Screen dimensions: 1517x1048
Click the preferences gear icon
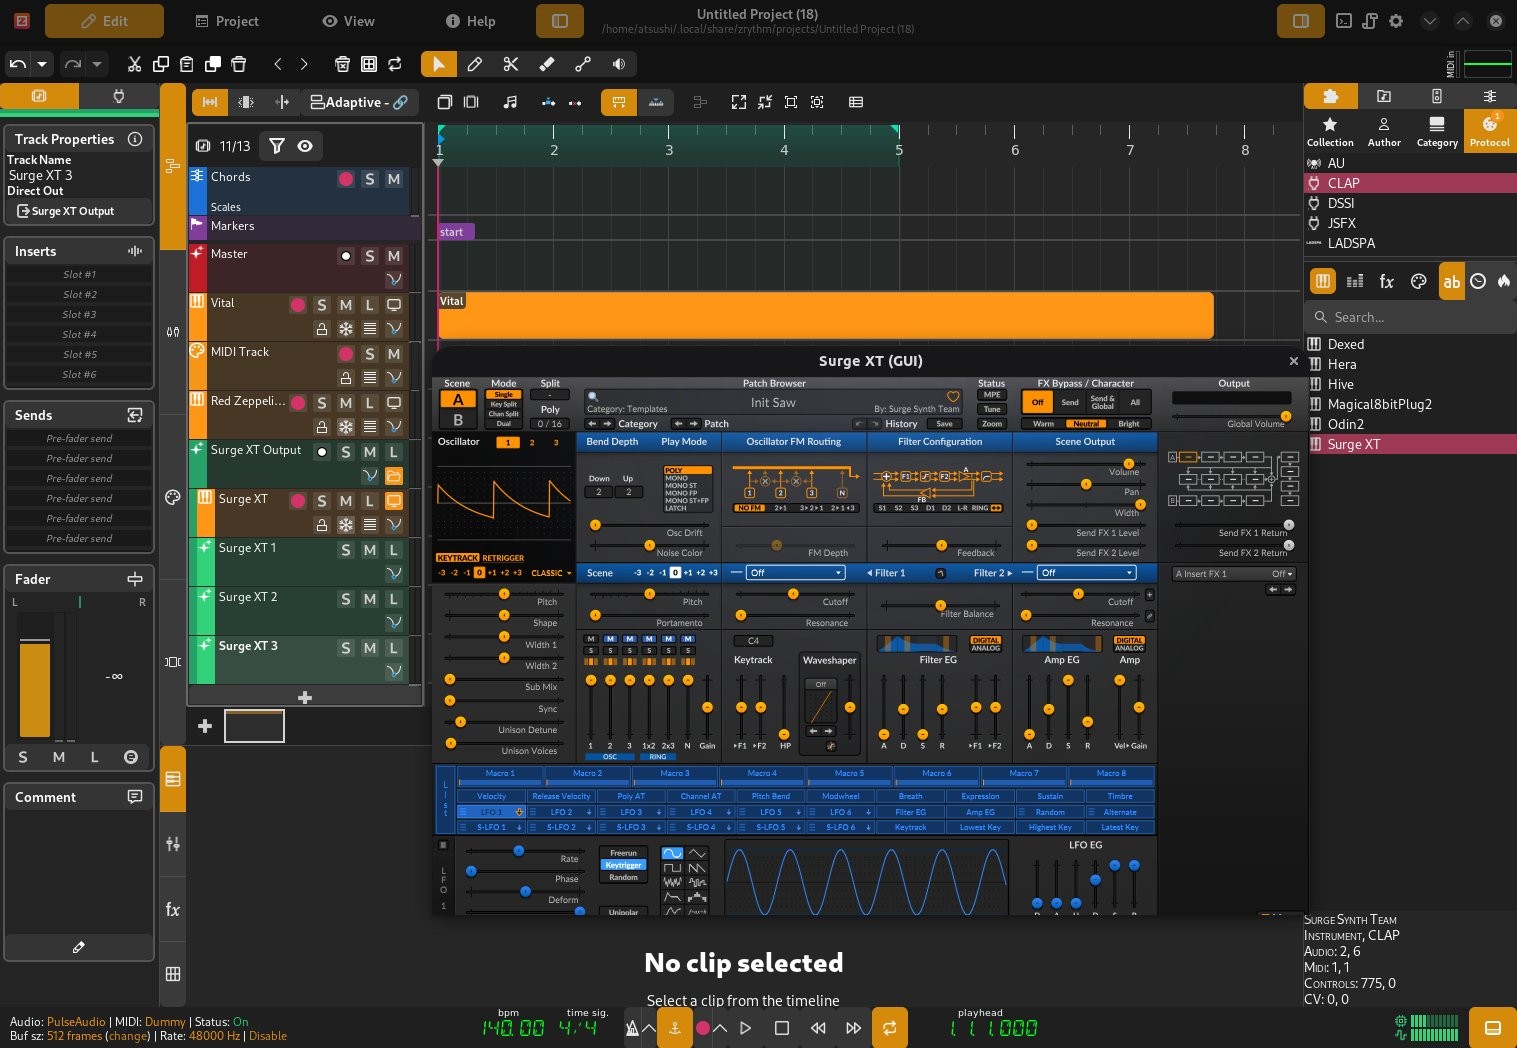(1396, 21)
